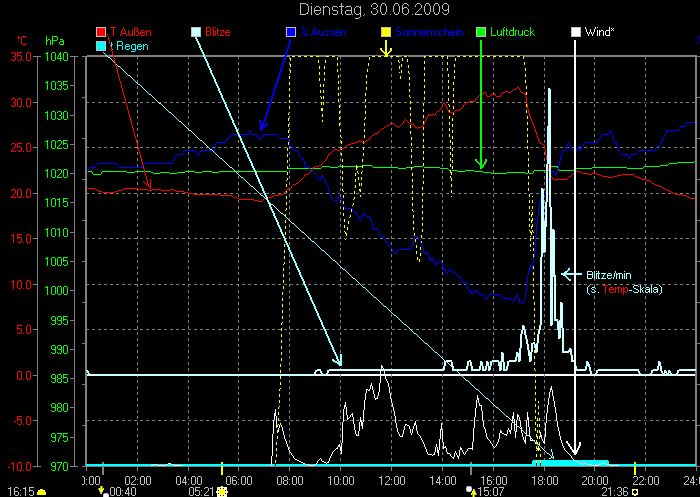Click the yellow icon beside 16:15
The height and width of the screenshot is (497, 700).
(x=42, y=492)
